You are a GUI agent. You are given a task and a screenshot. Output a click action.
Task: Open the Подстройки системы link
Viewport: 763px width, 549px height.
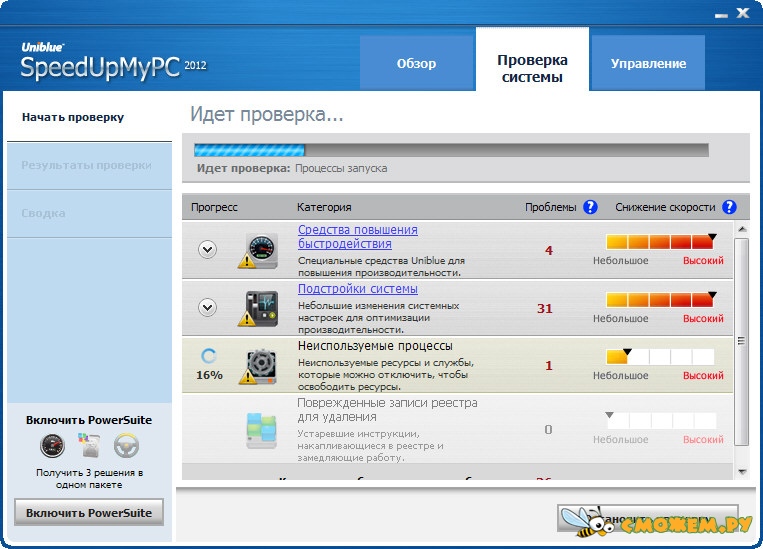coord(358,289)
